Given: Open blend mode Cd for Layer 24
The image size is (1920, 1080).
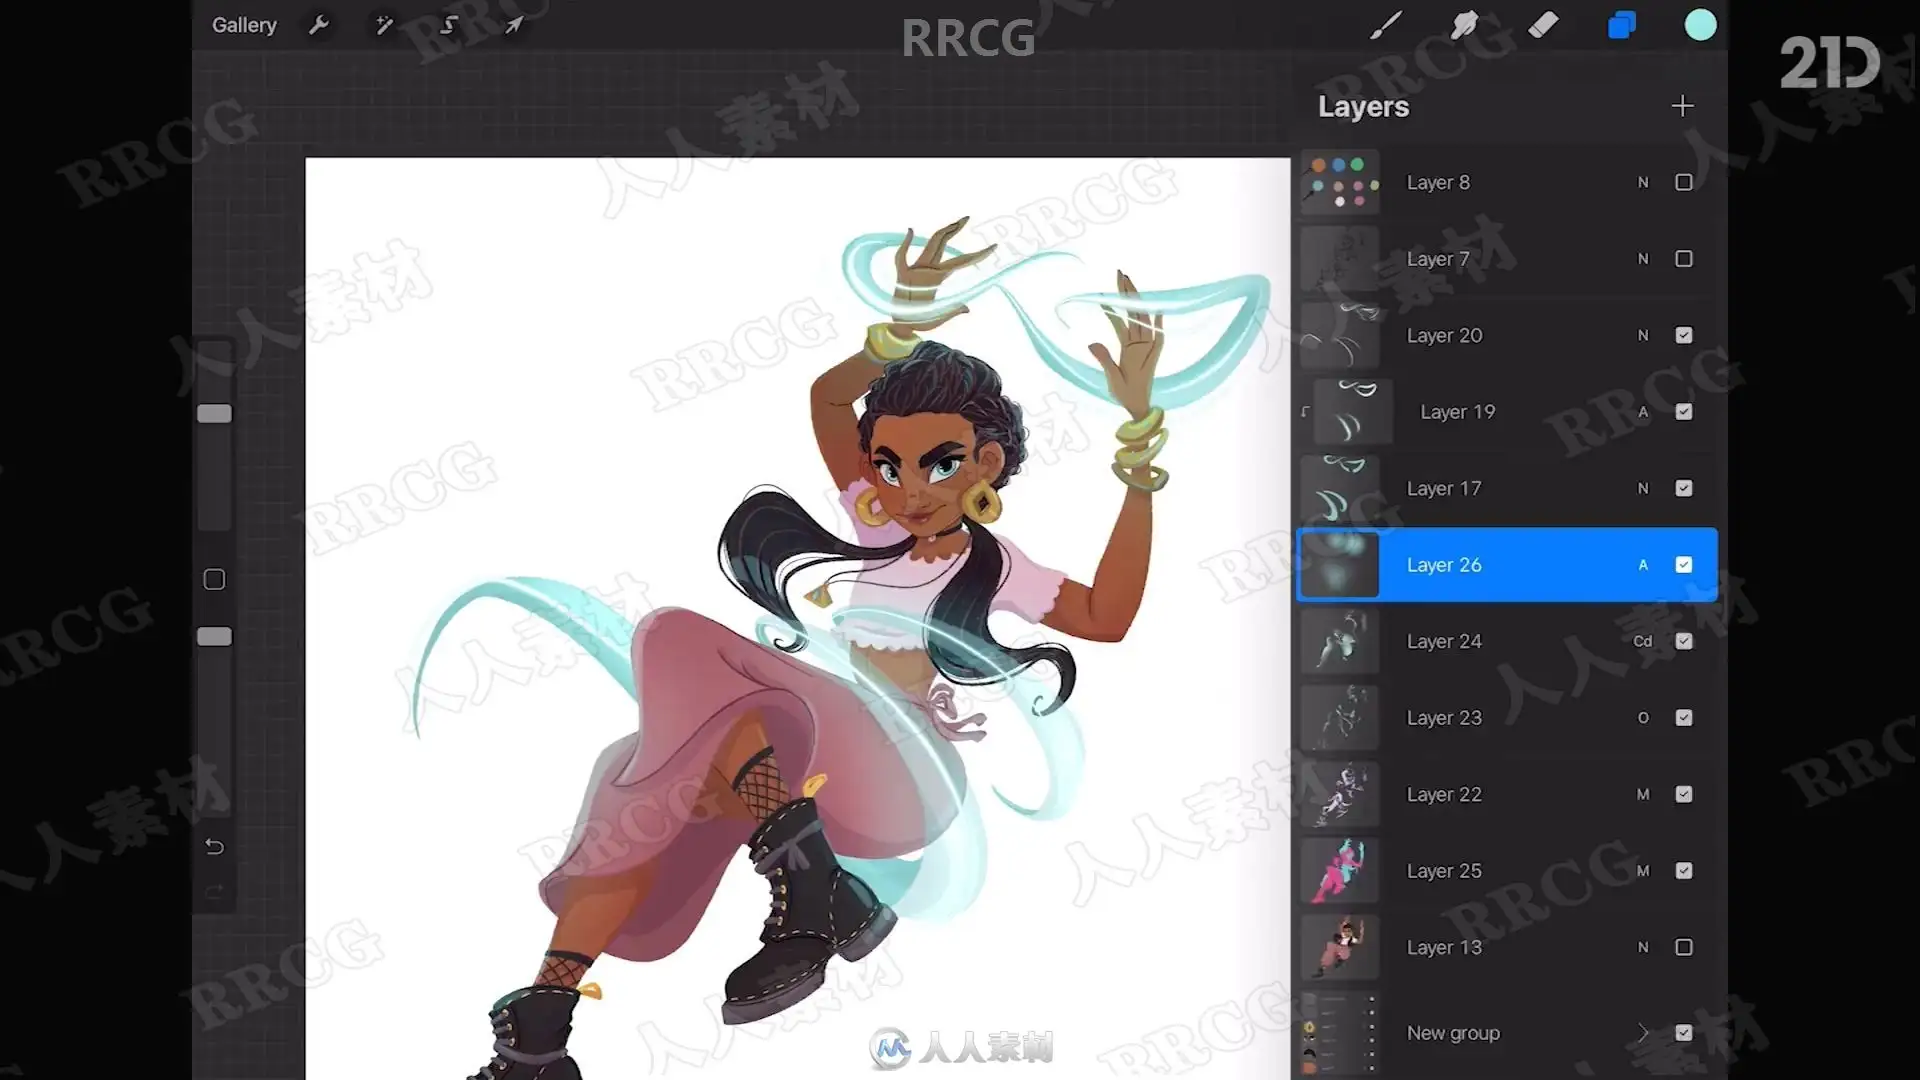Looking at the screenshot, I should [1643, 641].
